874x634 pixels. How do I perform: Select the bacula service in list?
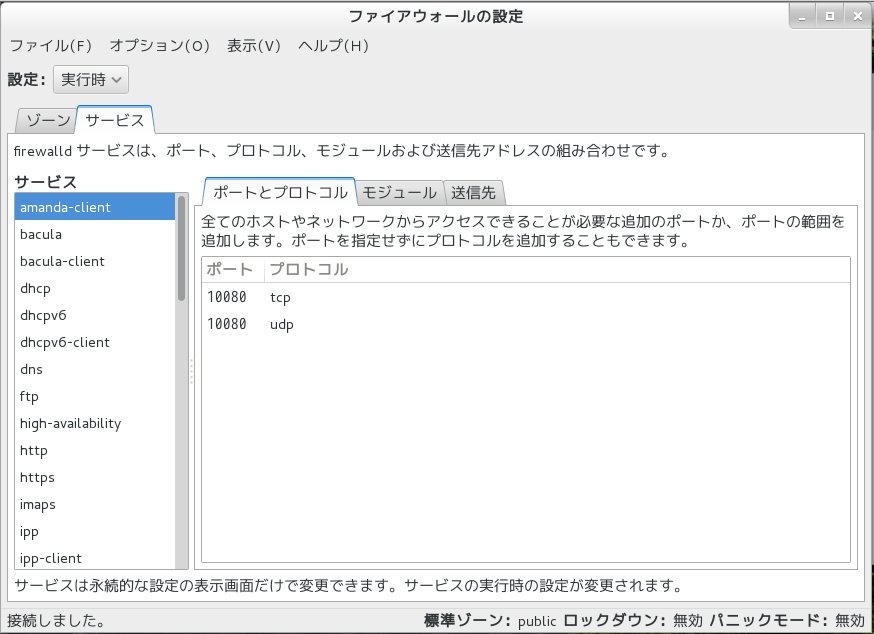(x=41, y=234)
